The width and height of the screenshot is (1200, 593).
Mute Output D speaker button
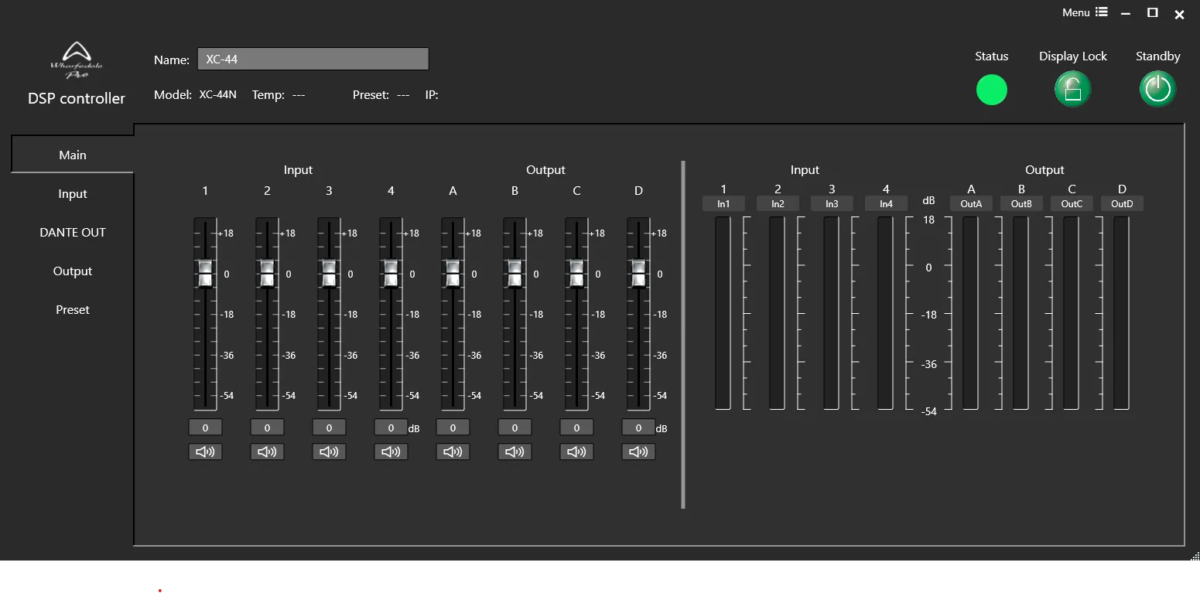coord(638,452)
